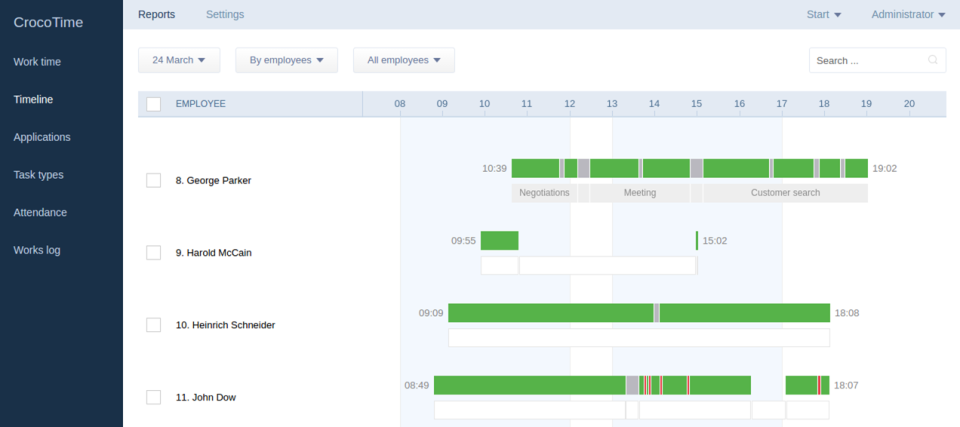Select George Parker's Negotiations task block

544,192
